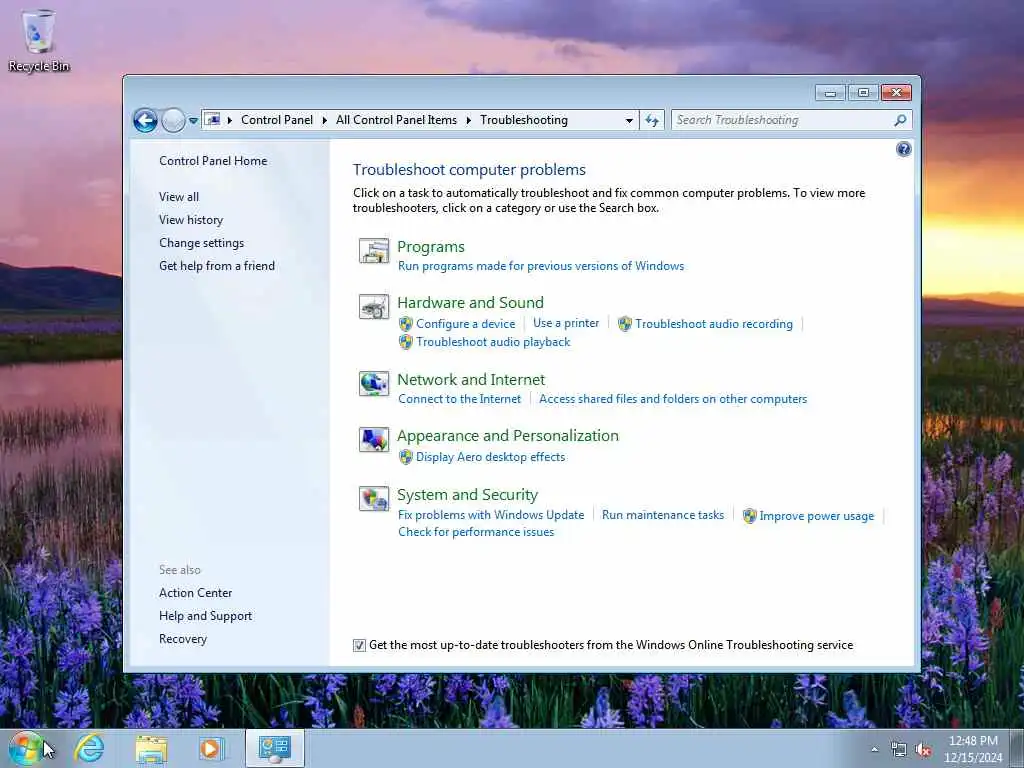Click the search magnifier icon
1024x768 pixels.
pyautogui.click(x=900, y=120)
